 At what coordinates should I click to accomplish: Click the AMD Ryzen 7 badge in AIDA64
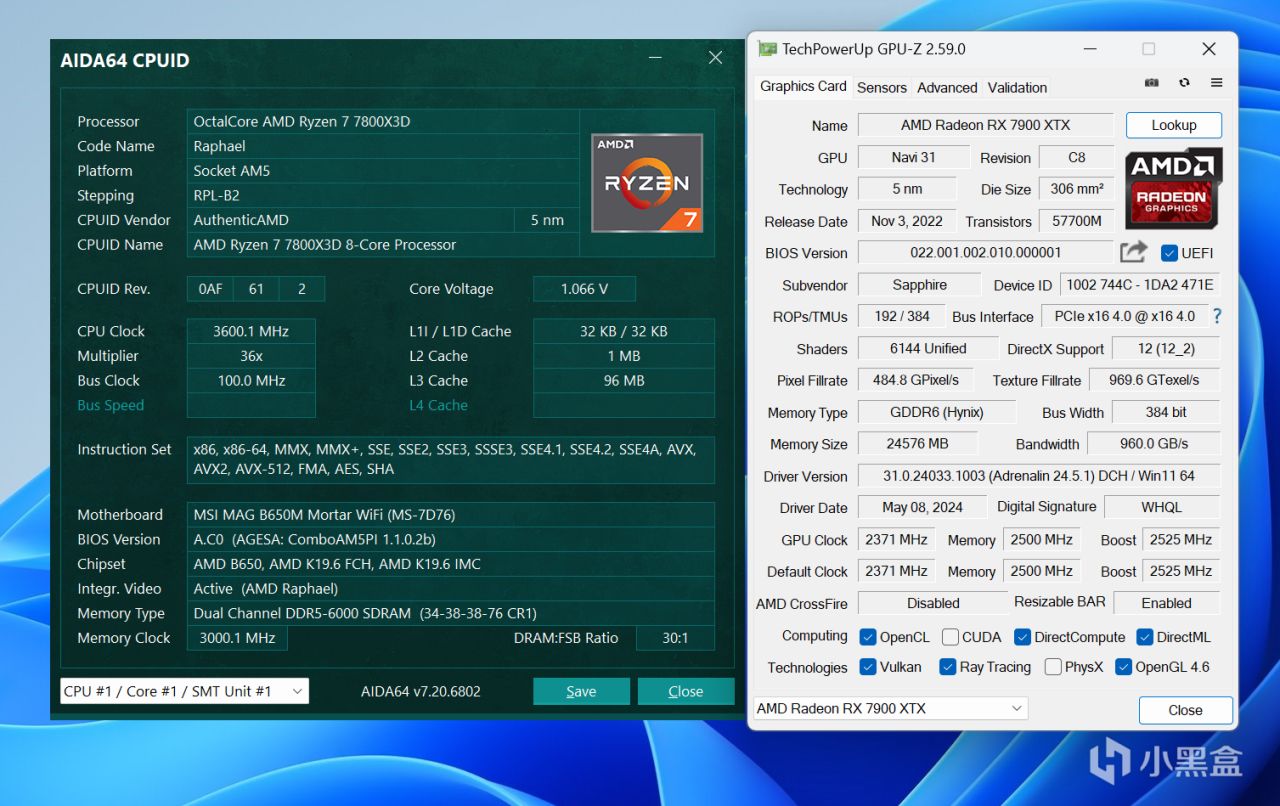646,183
